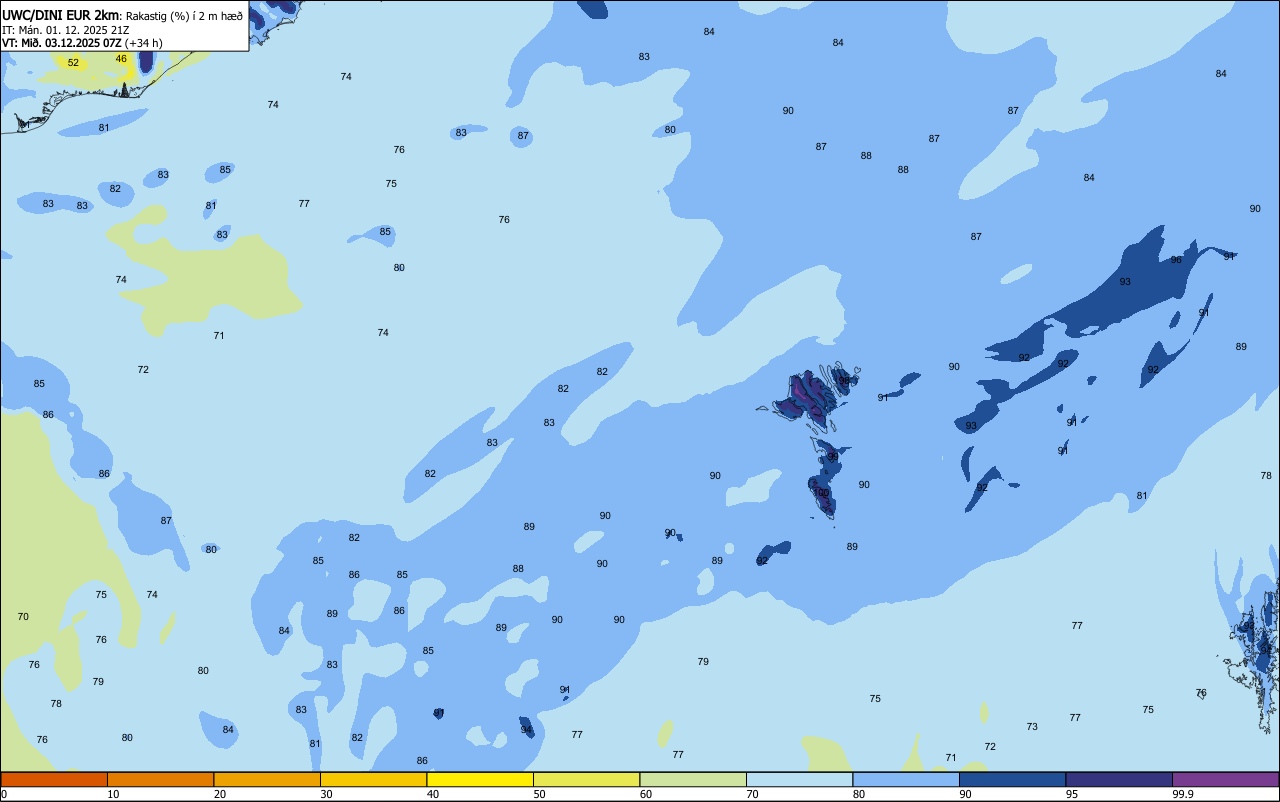Click the '52' humidity value on the map

73,63
